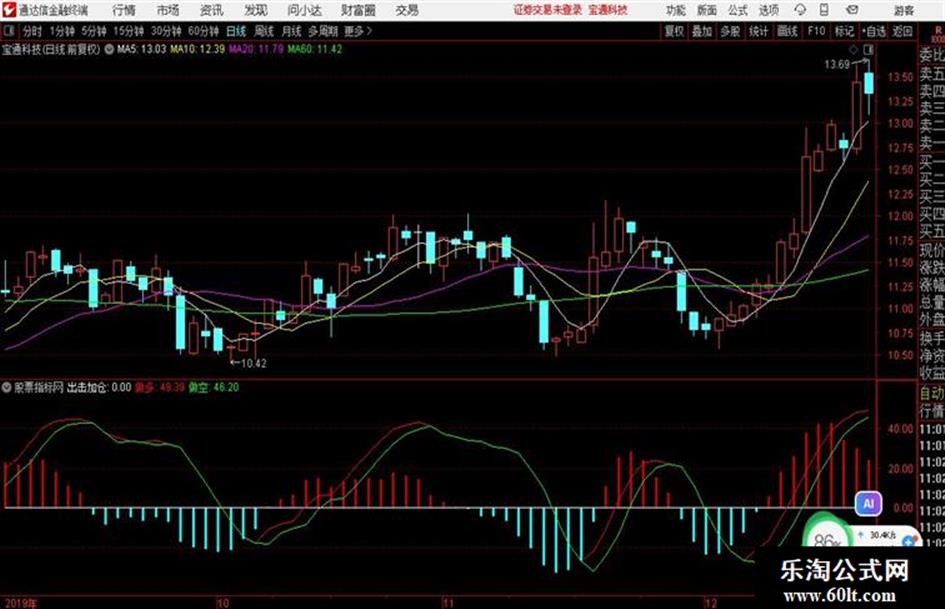
Task: Click the 出击加仓: 0.00 indicator value
Action: pos(99,387)
